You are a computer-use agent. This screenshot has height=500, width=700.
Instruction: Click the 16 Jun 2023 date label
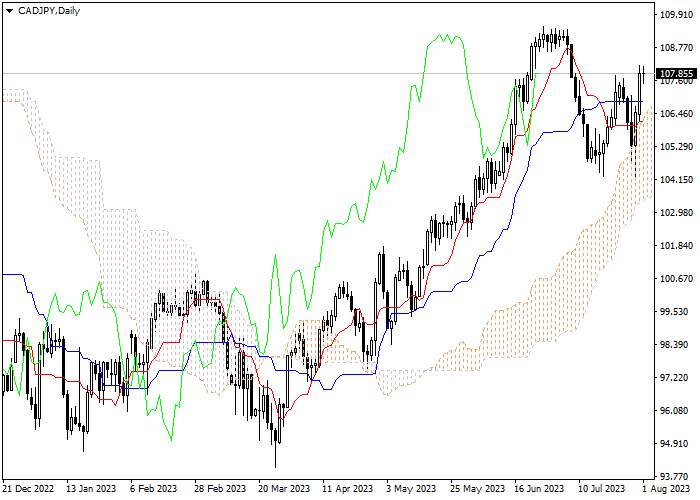(539, 488)
